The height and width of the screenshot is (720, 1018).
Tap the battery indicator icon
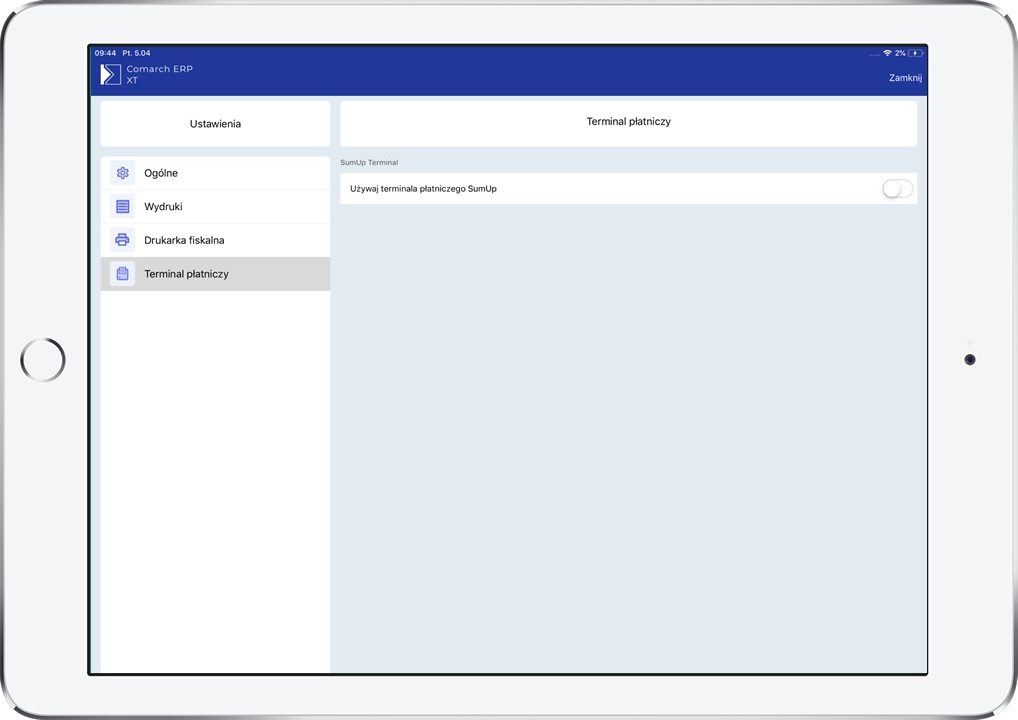(915, 53)
